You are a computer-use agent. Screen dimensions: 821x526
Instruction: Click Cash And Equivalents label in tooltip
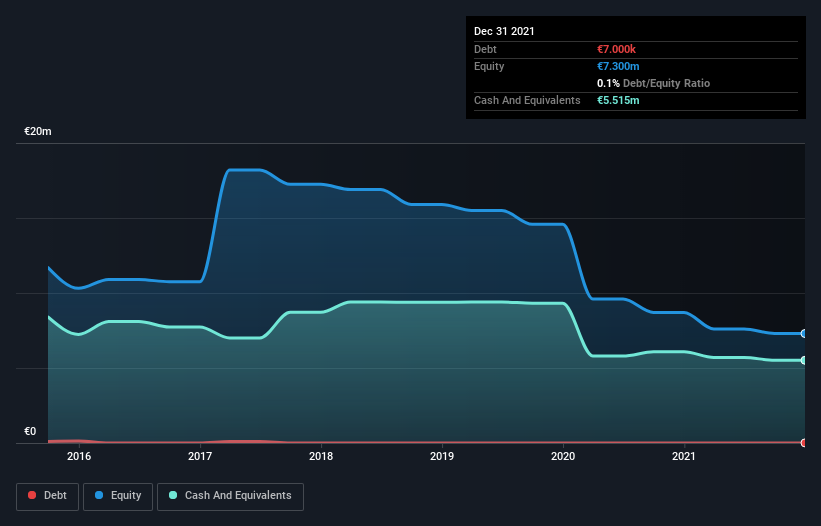527,100
